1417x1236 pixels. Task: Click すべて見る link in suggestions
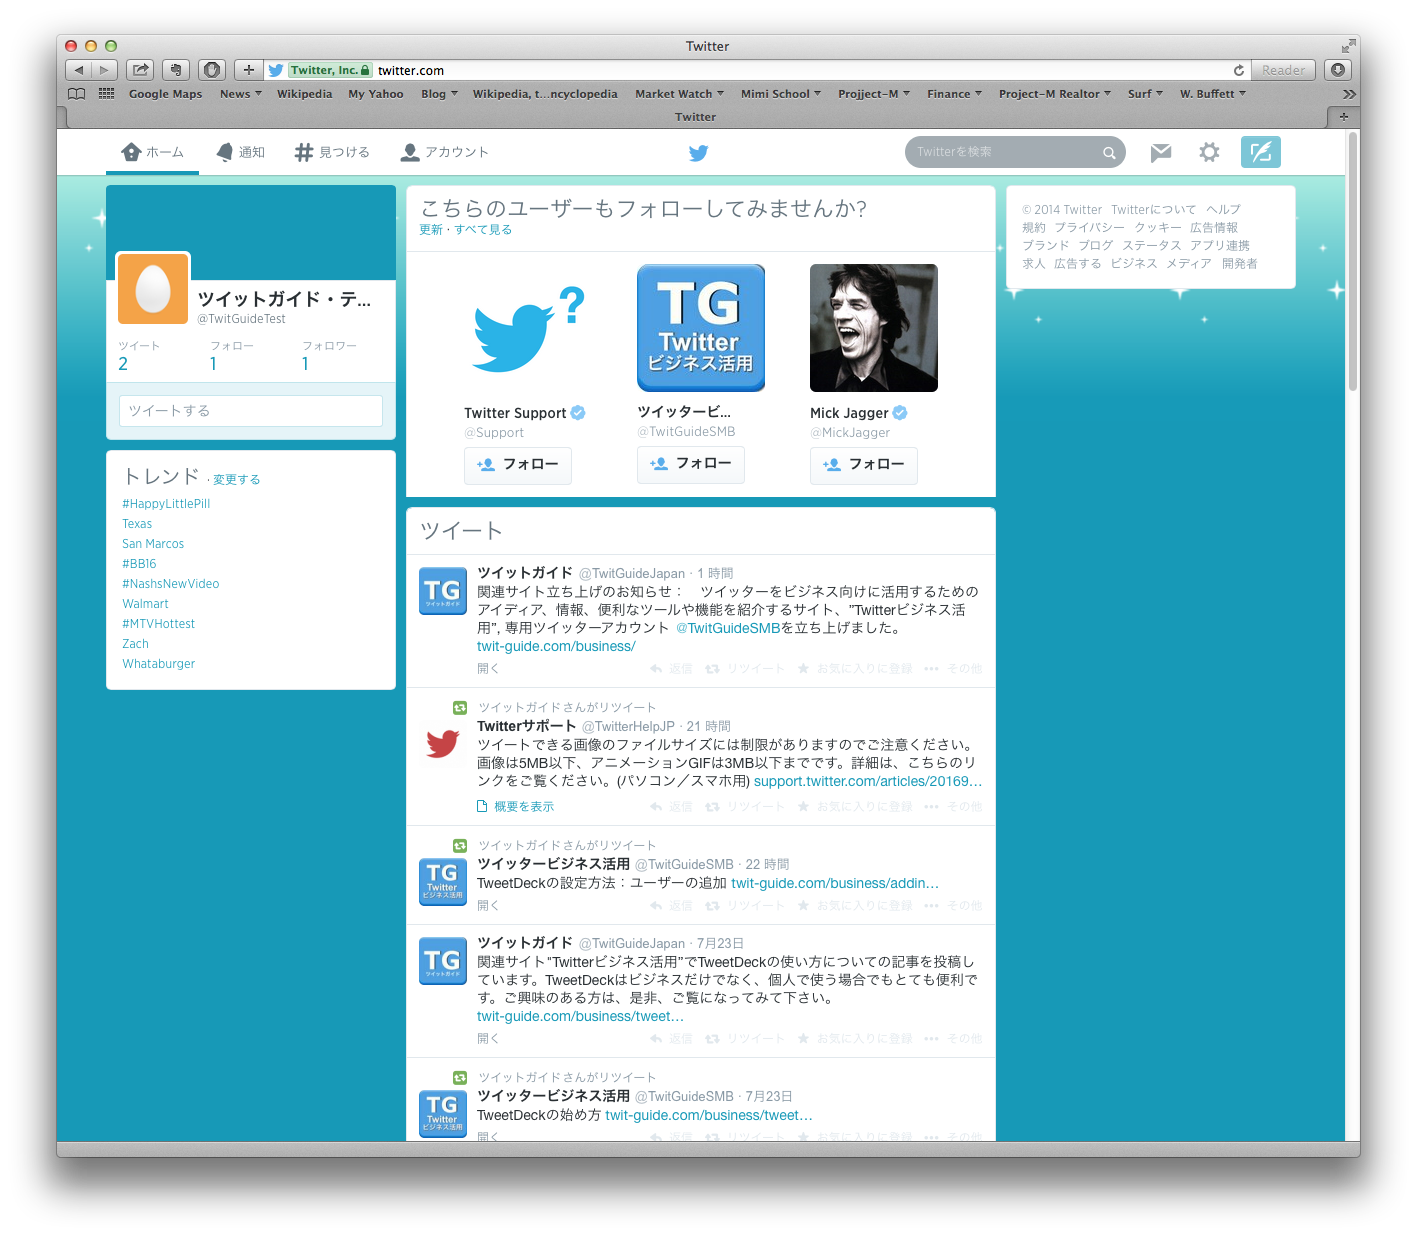(x=483, y=230)
